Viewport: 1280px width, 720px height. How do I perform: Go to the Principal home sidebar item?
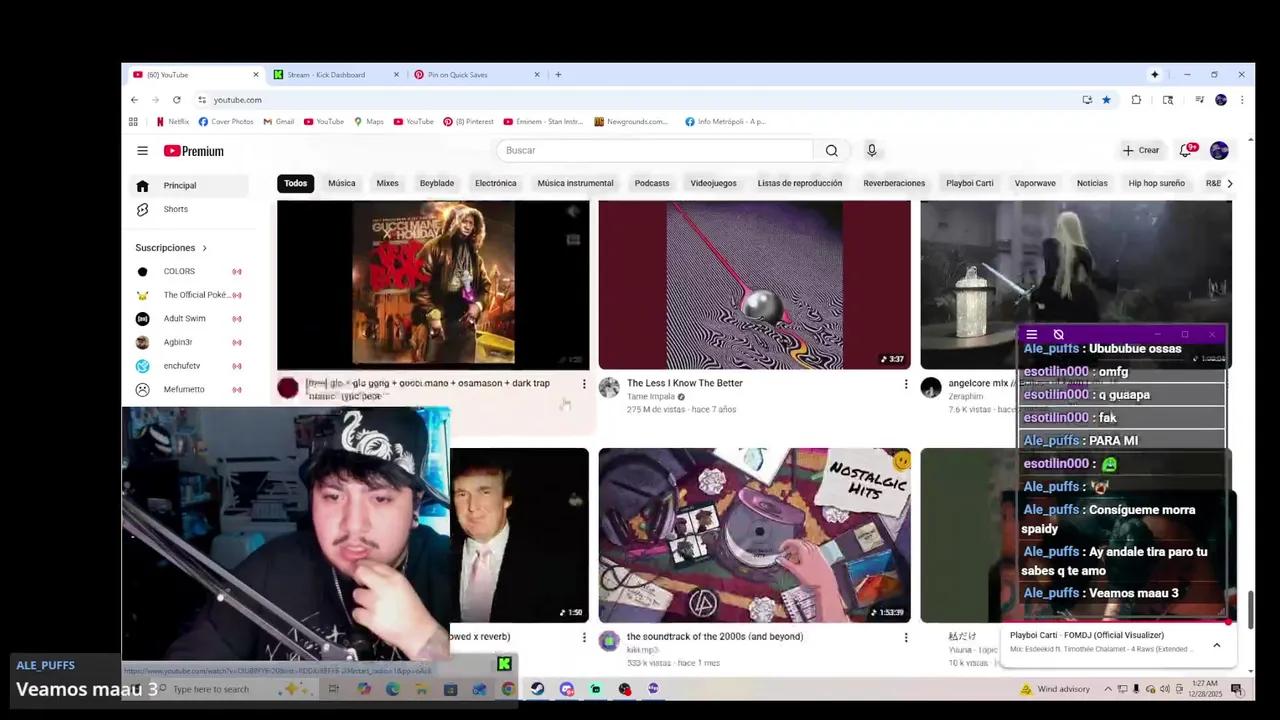click(189, 186)
